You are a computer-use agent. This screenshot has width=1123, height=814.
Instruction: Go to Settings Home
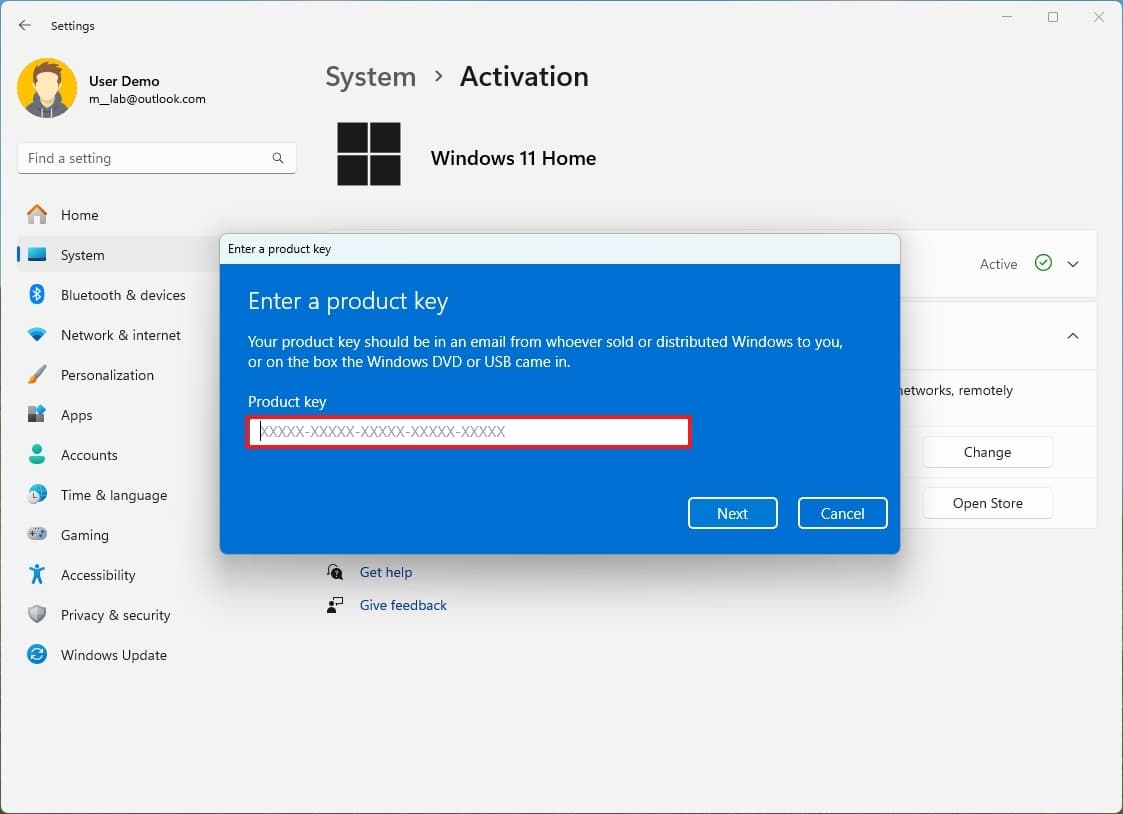coord(80,215)
